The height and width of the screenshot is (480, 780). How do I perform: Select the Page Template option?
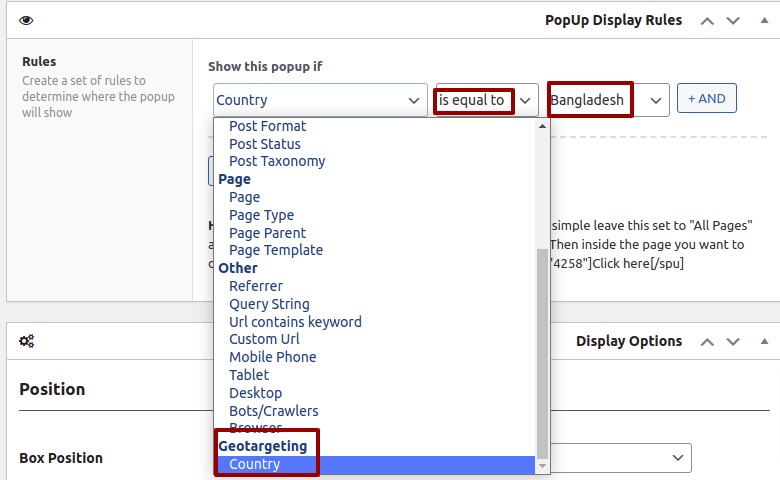276,250
